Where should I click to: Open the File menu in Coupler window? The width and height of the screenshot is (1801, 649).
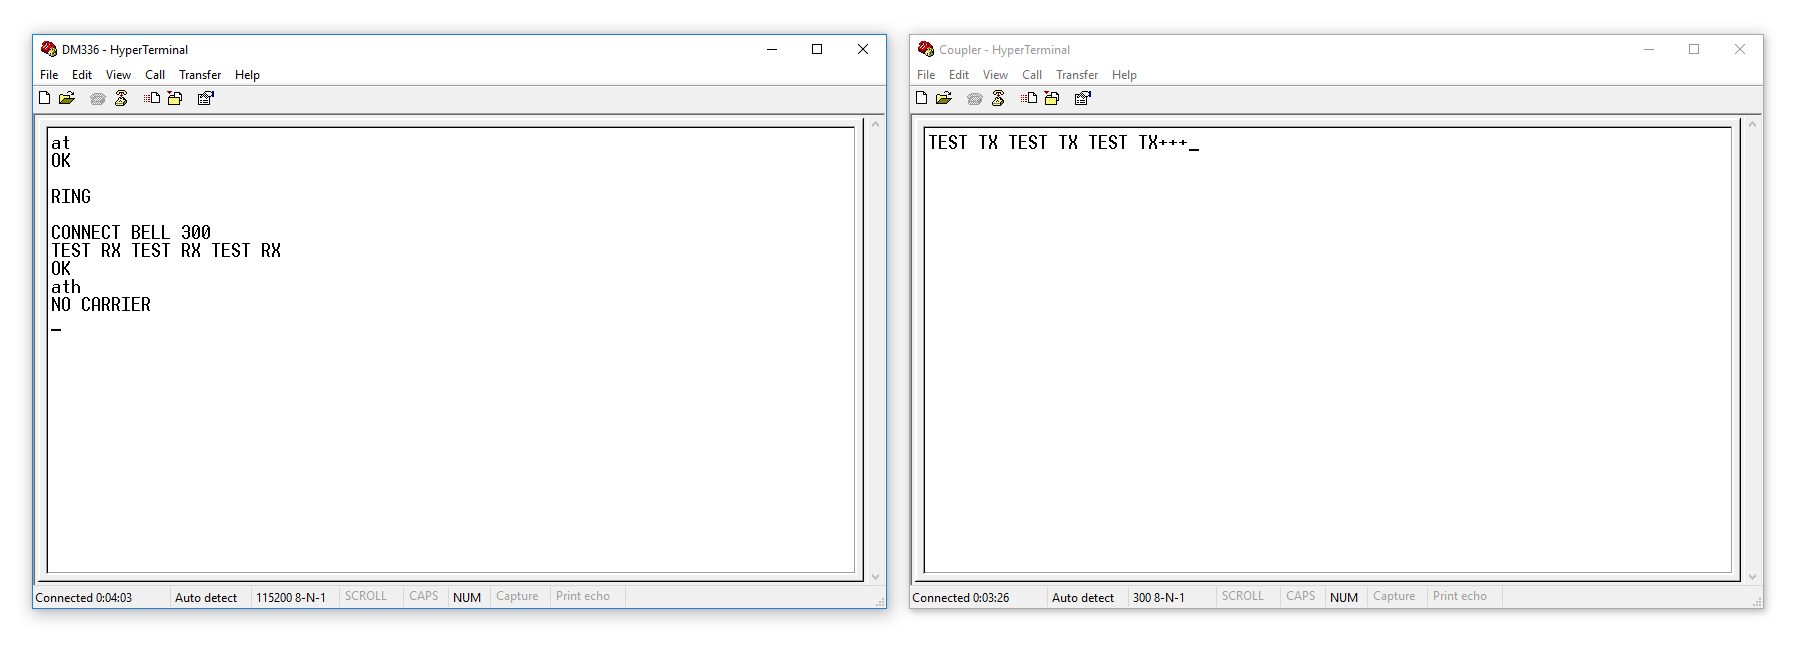point(926,75)
